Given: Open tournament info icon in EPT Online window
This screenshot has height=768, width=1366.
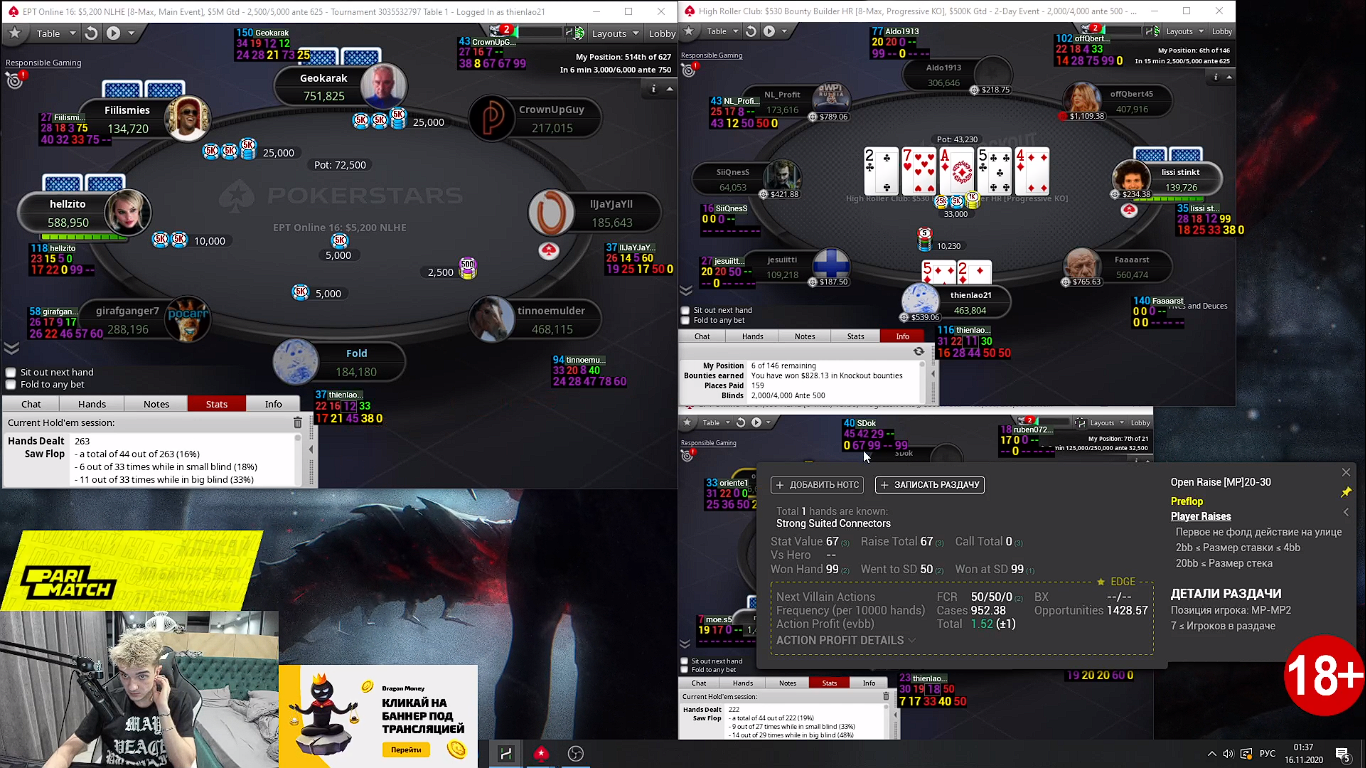Looking at the screenshot, I should [654, 89].
